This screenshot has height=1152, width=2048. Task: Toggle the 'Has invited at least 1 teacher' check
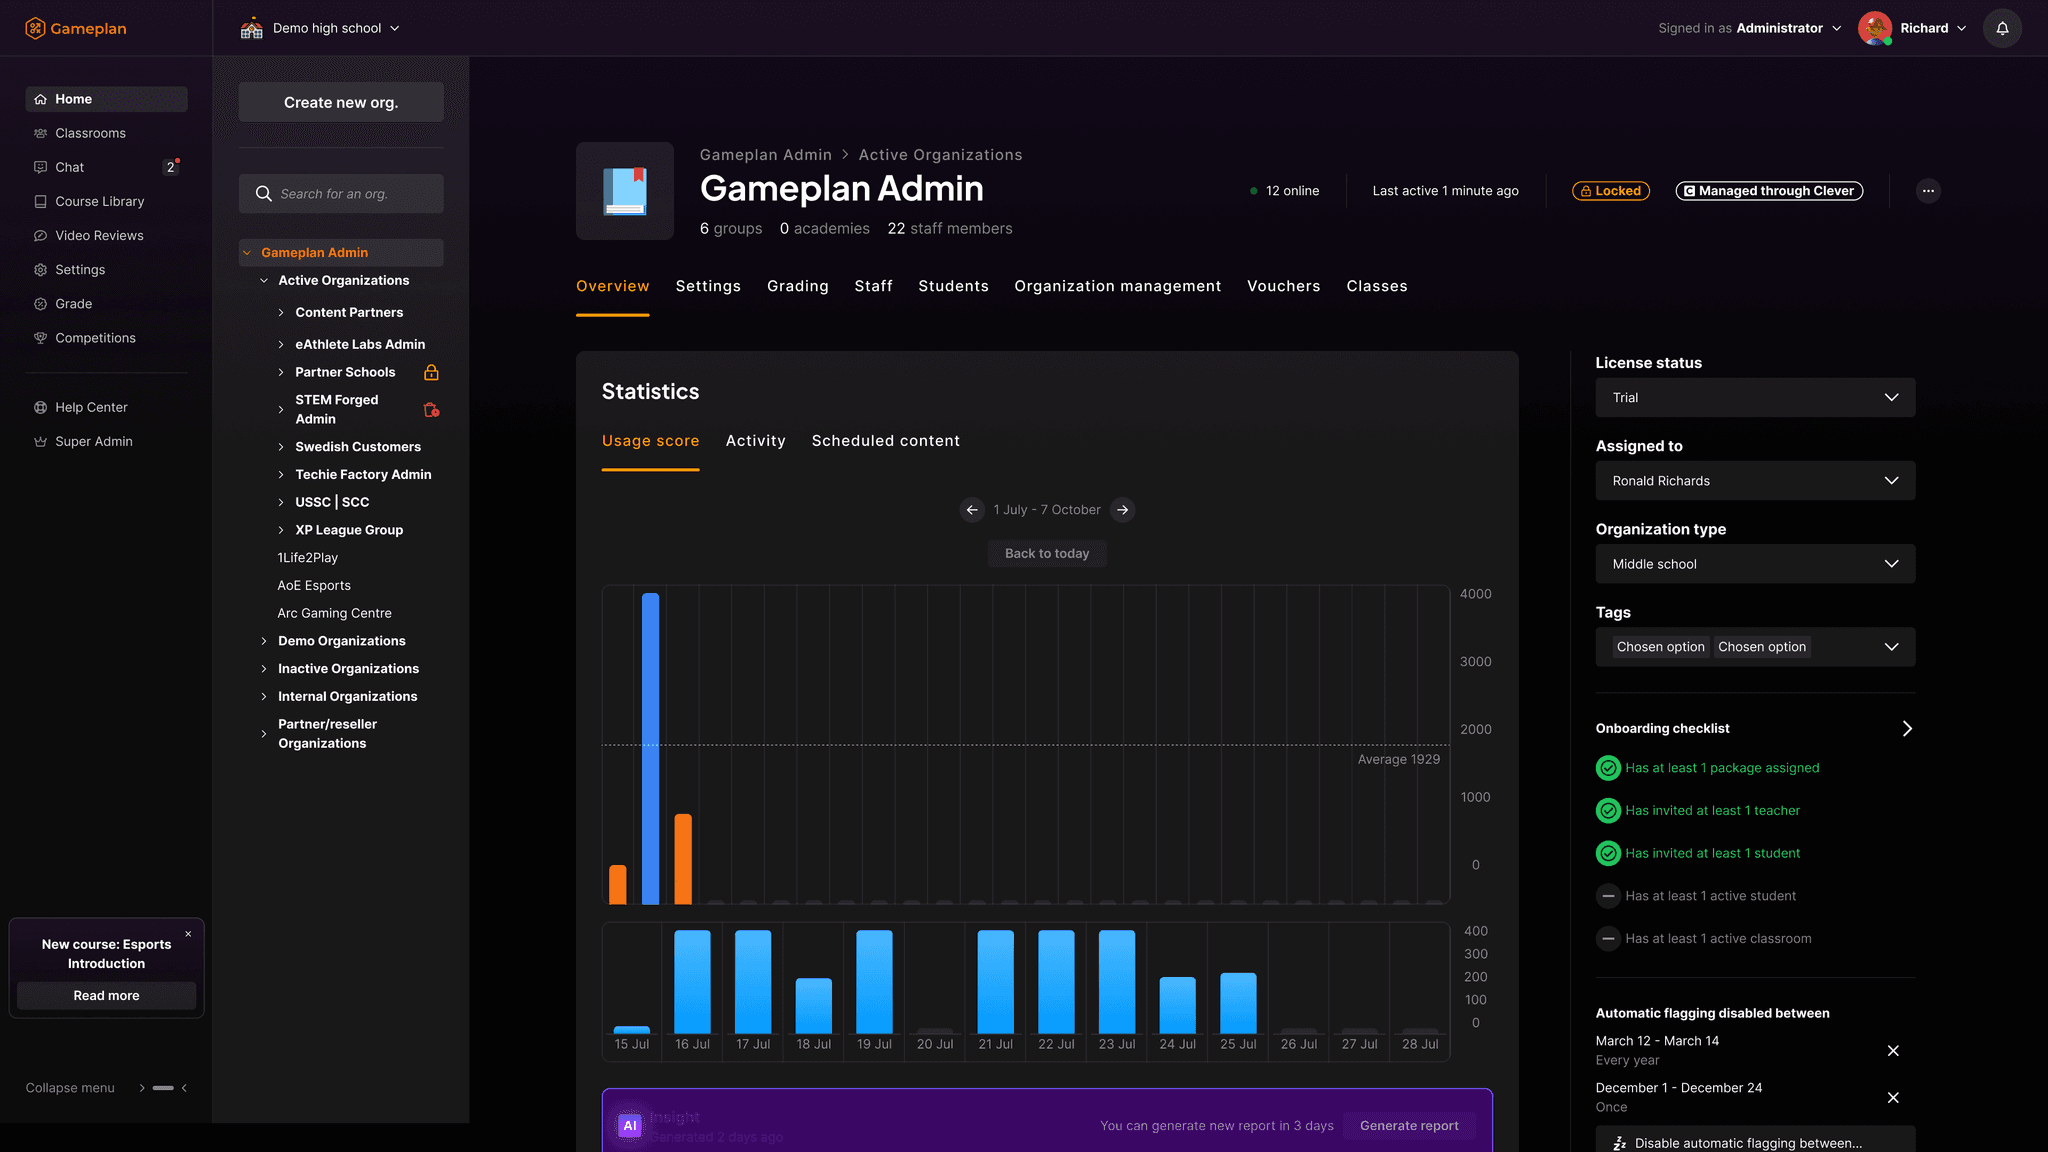[1608, 811]
